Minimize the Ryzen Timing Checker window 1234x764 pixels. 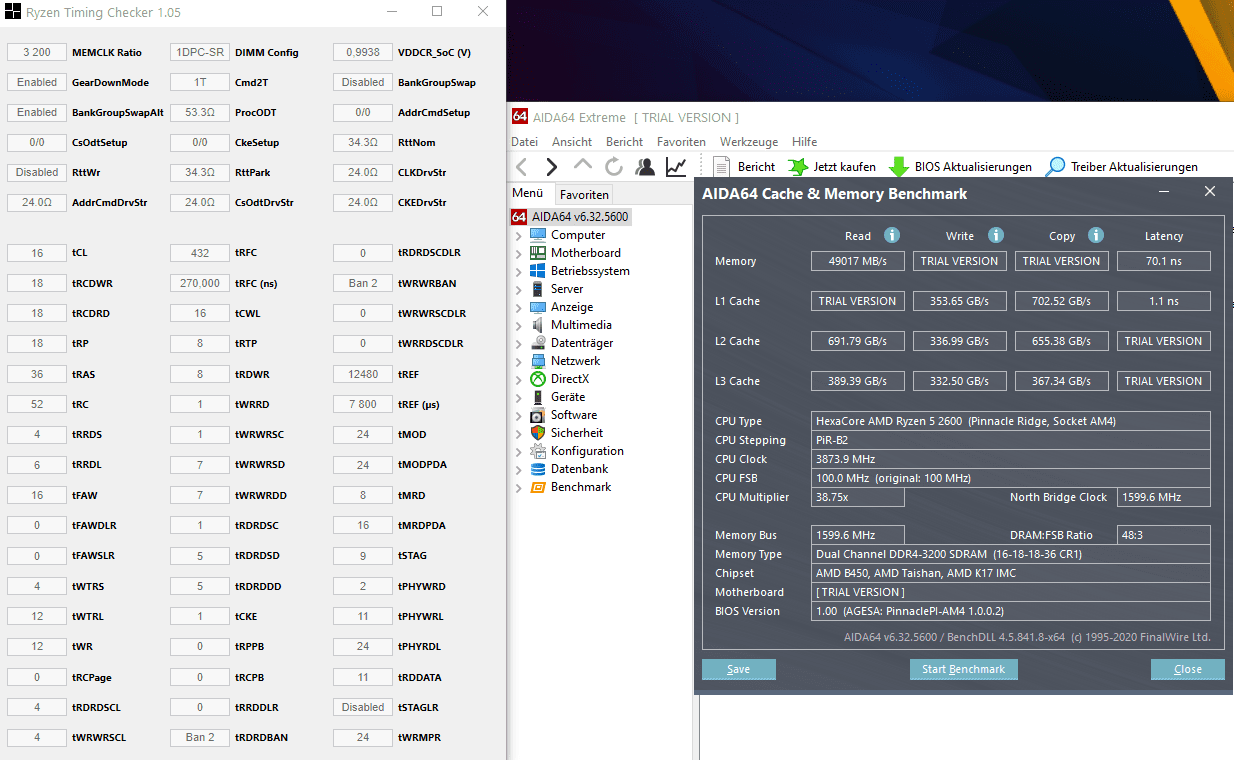pyautogui.click(x=392, y=12)
